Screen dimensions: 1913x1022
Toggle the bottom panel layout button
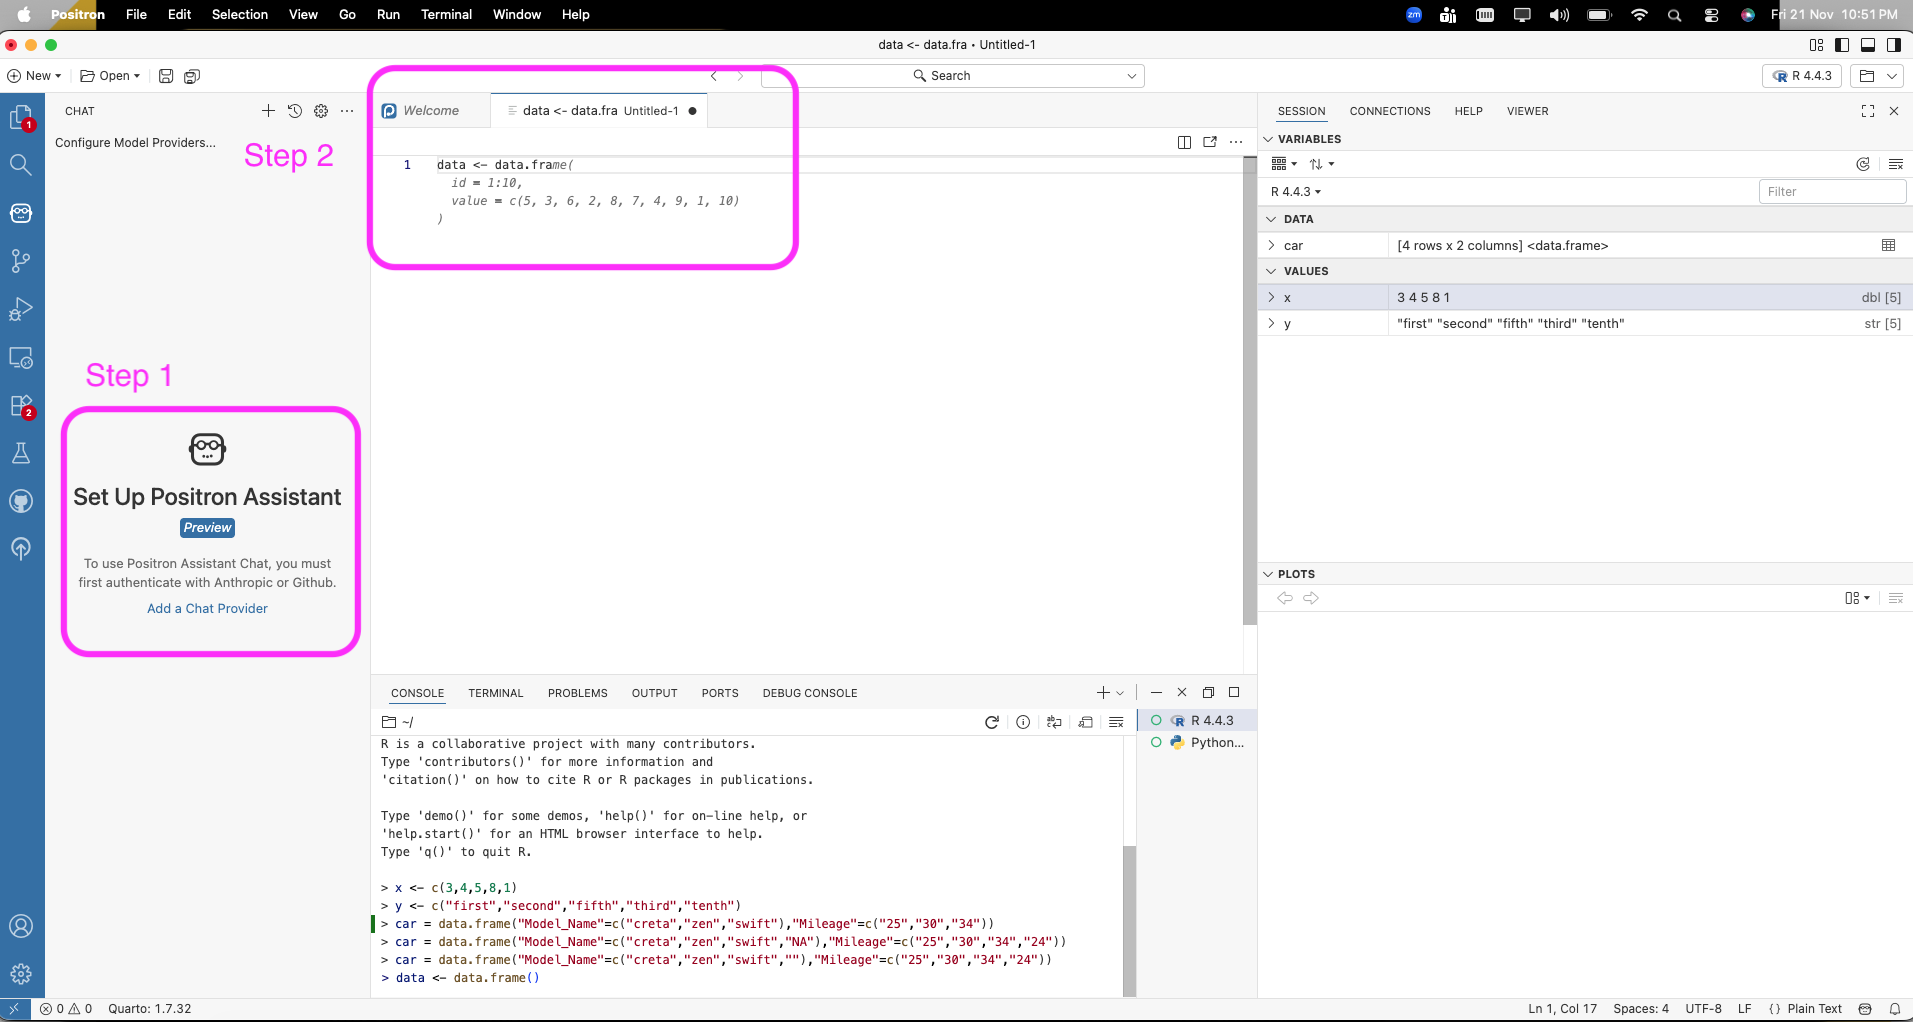tap(1867, 45)
